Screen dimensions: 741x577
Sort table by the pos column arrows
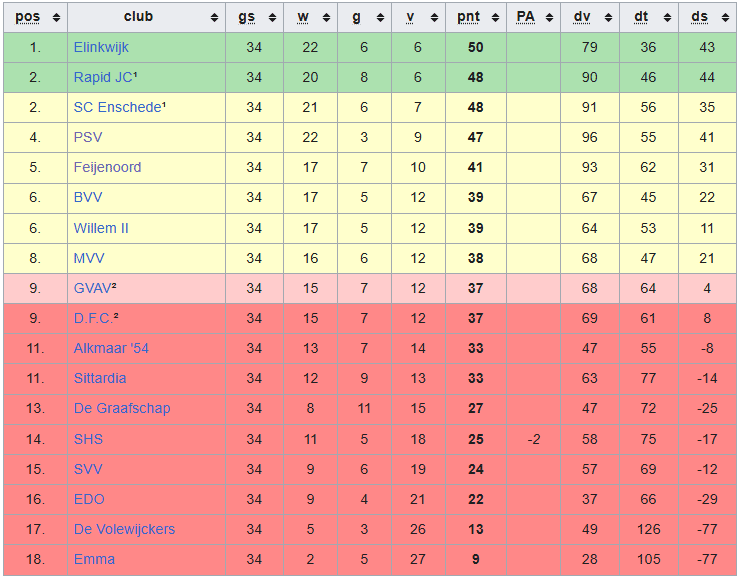click(x=56, y=18)
